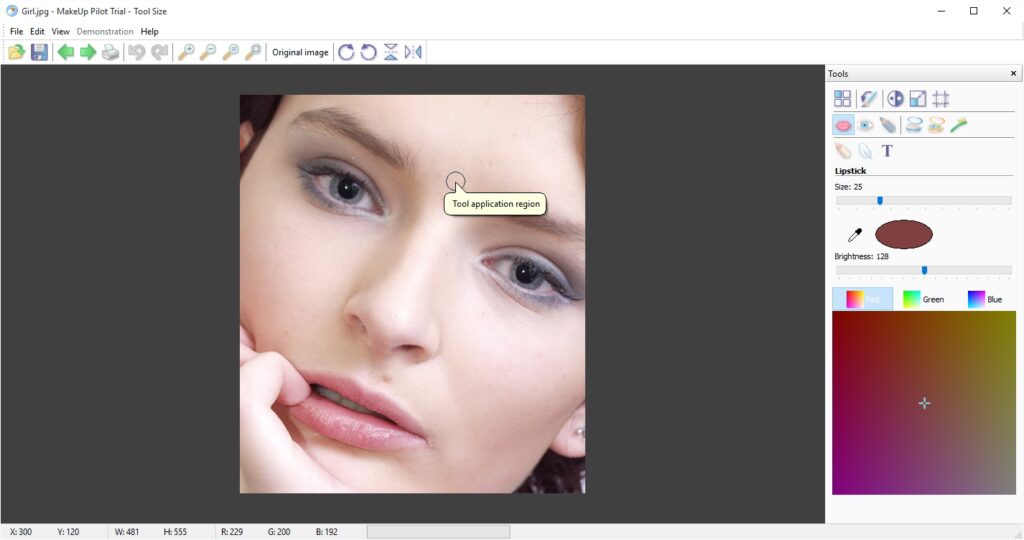The image size is (1024, 540).
Task: Click the eyedropper color picker
Action: click(x=855, y=235)
